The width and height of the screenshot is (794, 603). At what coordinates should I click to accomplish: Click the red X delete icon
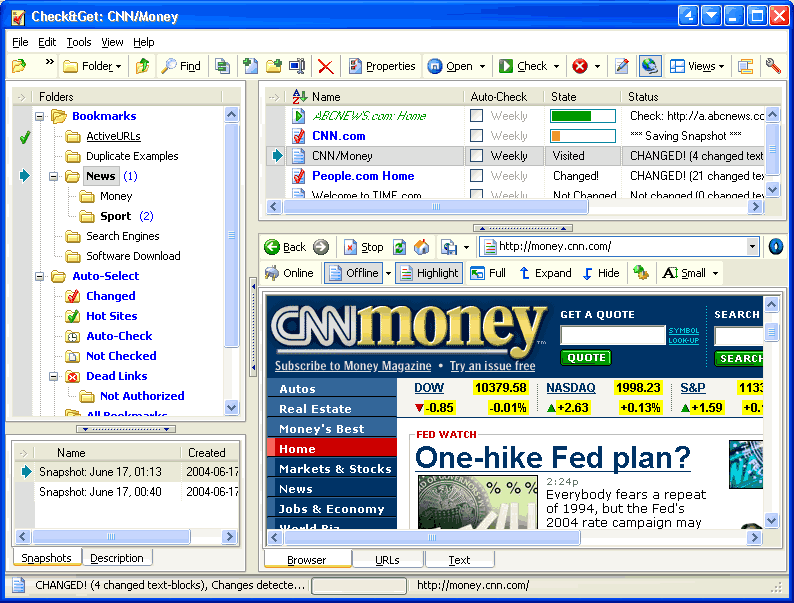[x=325, y=67]
